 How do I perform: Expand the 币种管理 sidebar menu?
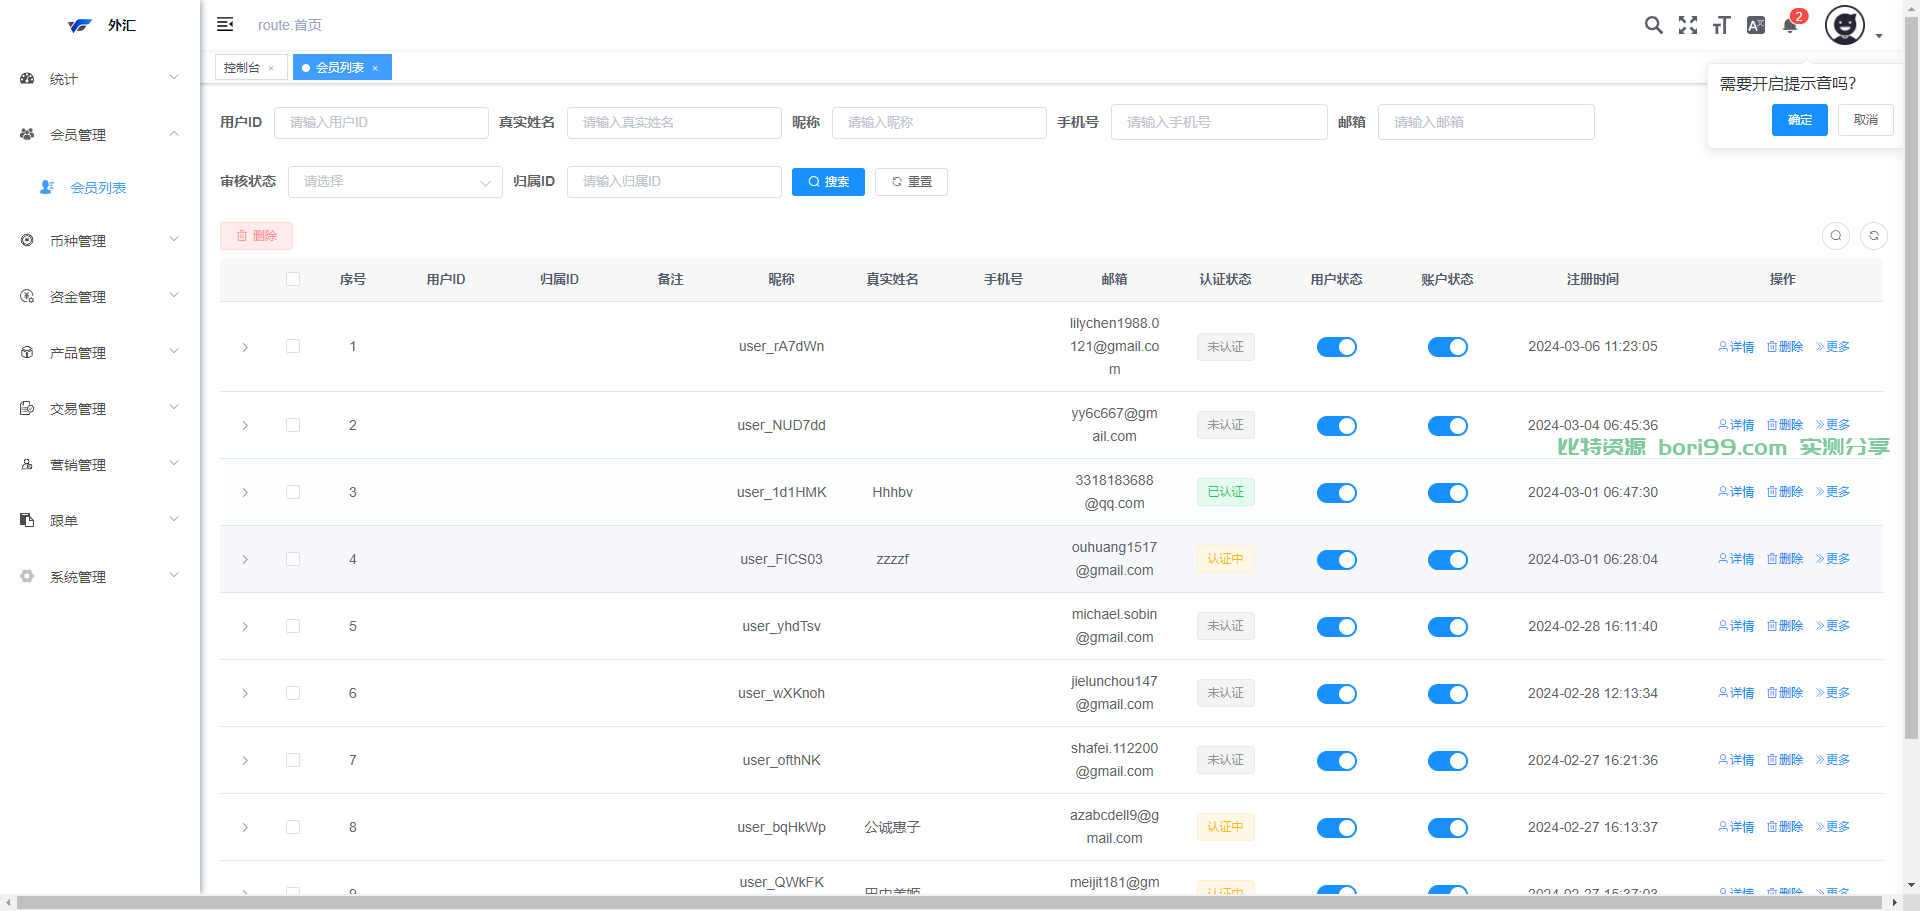coord(100,240)
